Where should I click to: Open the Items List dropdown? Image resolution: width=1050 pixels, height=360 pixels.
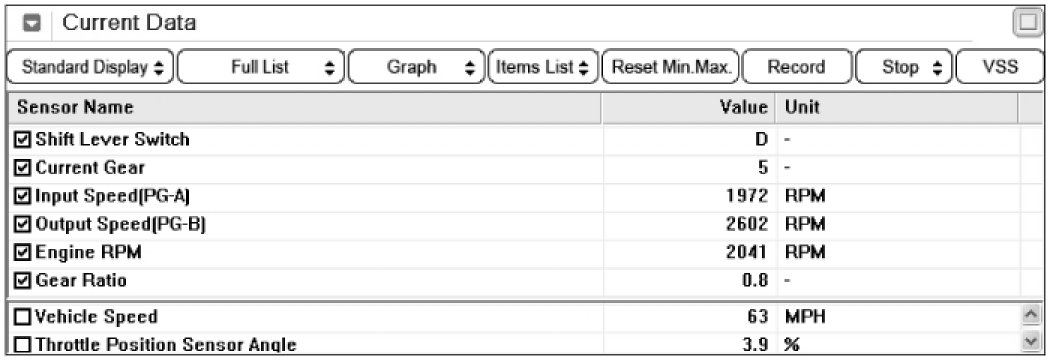tap(542, 67)
